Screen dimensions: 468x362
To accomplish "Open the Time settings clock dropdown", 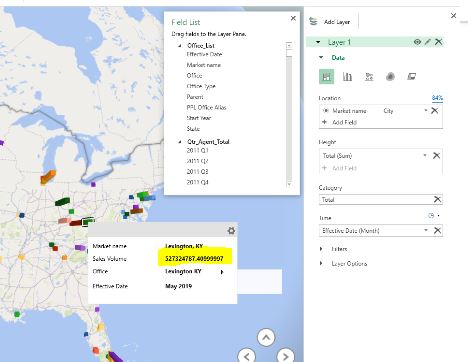I will coord(433,216).
